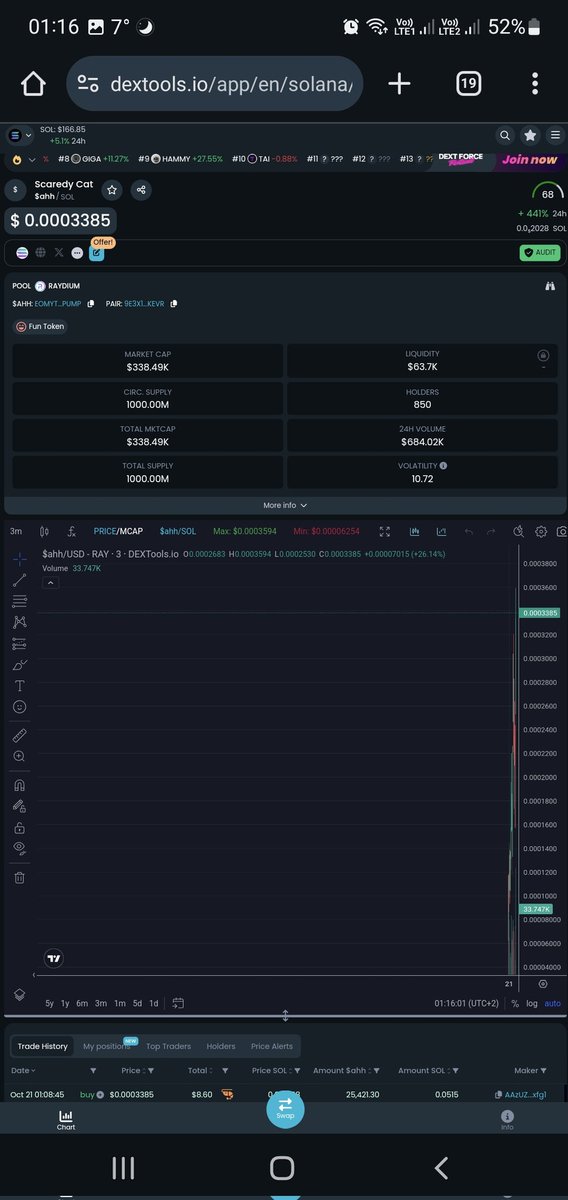
Task: Switch to the Trade History tab
Action: 43,1046
